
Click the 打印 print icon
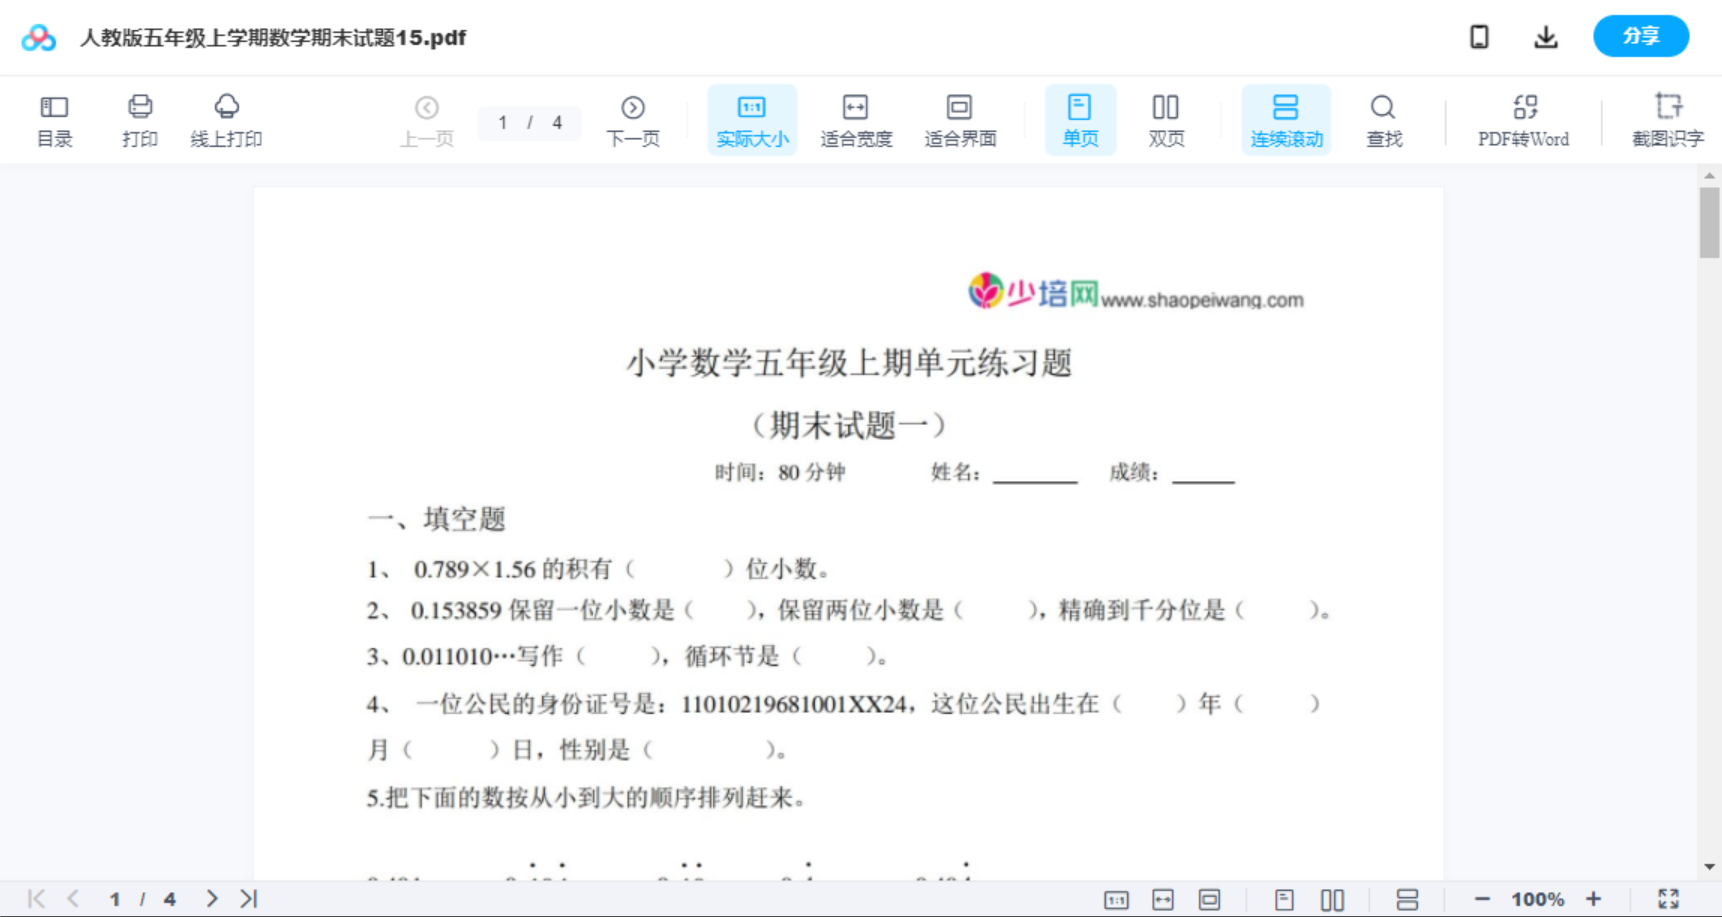point(139,119)
